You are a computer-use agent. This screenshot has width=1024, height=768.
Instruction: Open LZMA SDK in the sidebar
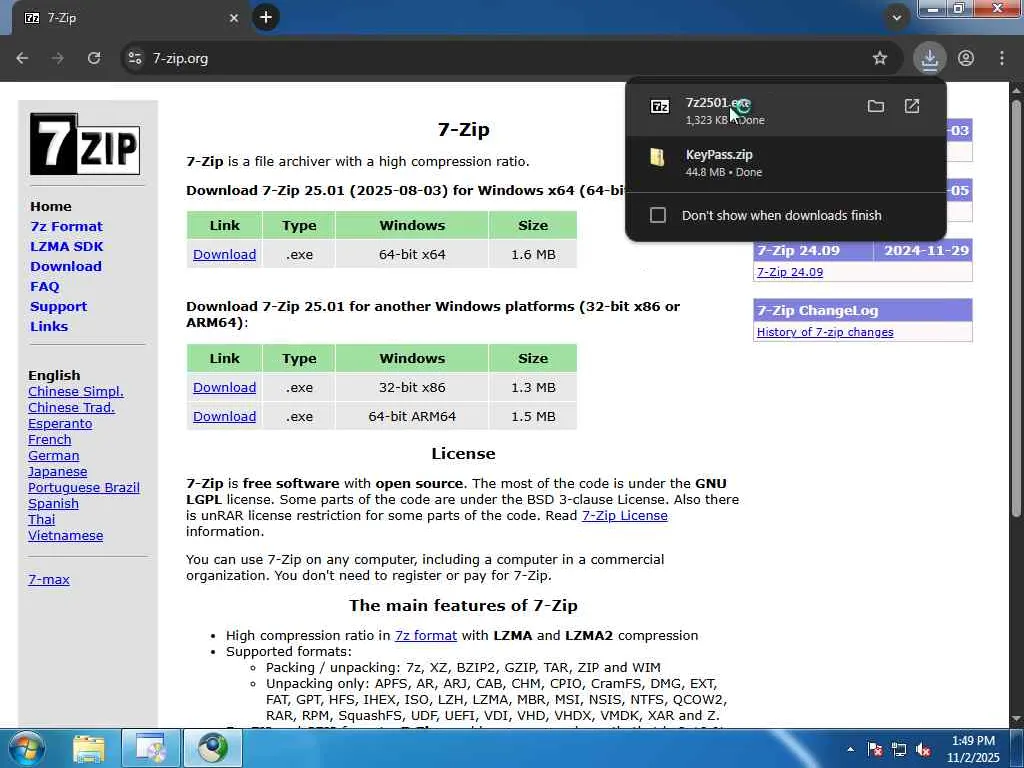[x=67, y=246]
